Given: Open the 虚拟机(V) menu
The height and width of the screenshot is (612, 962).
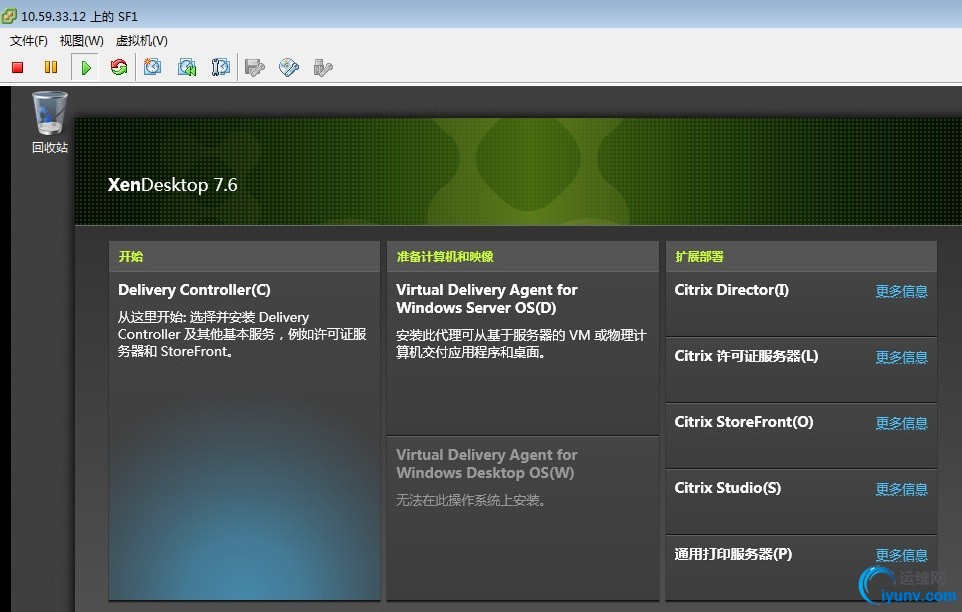Looking at the screenshot, I should pos(142,40).
